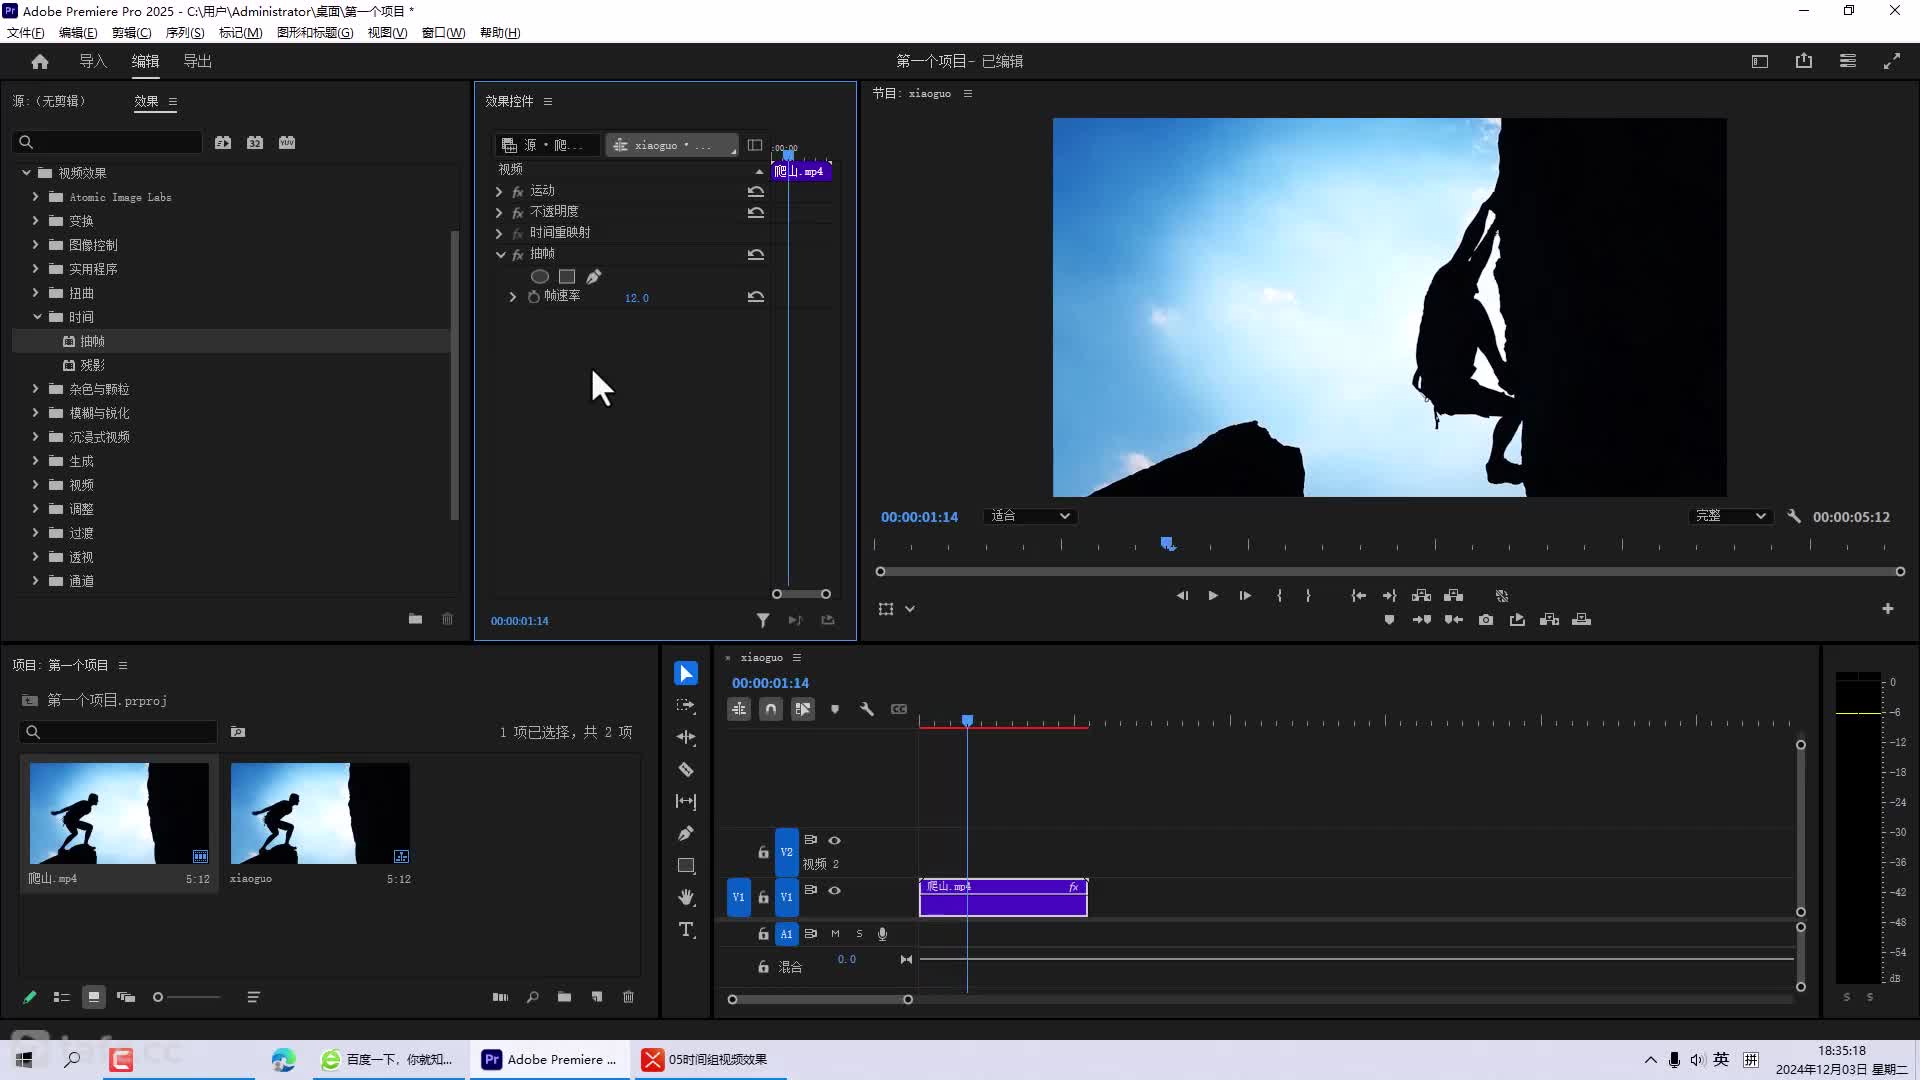Click Export Frame camera icon in program monitor

click(x=1486, y=620)
